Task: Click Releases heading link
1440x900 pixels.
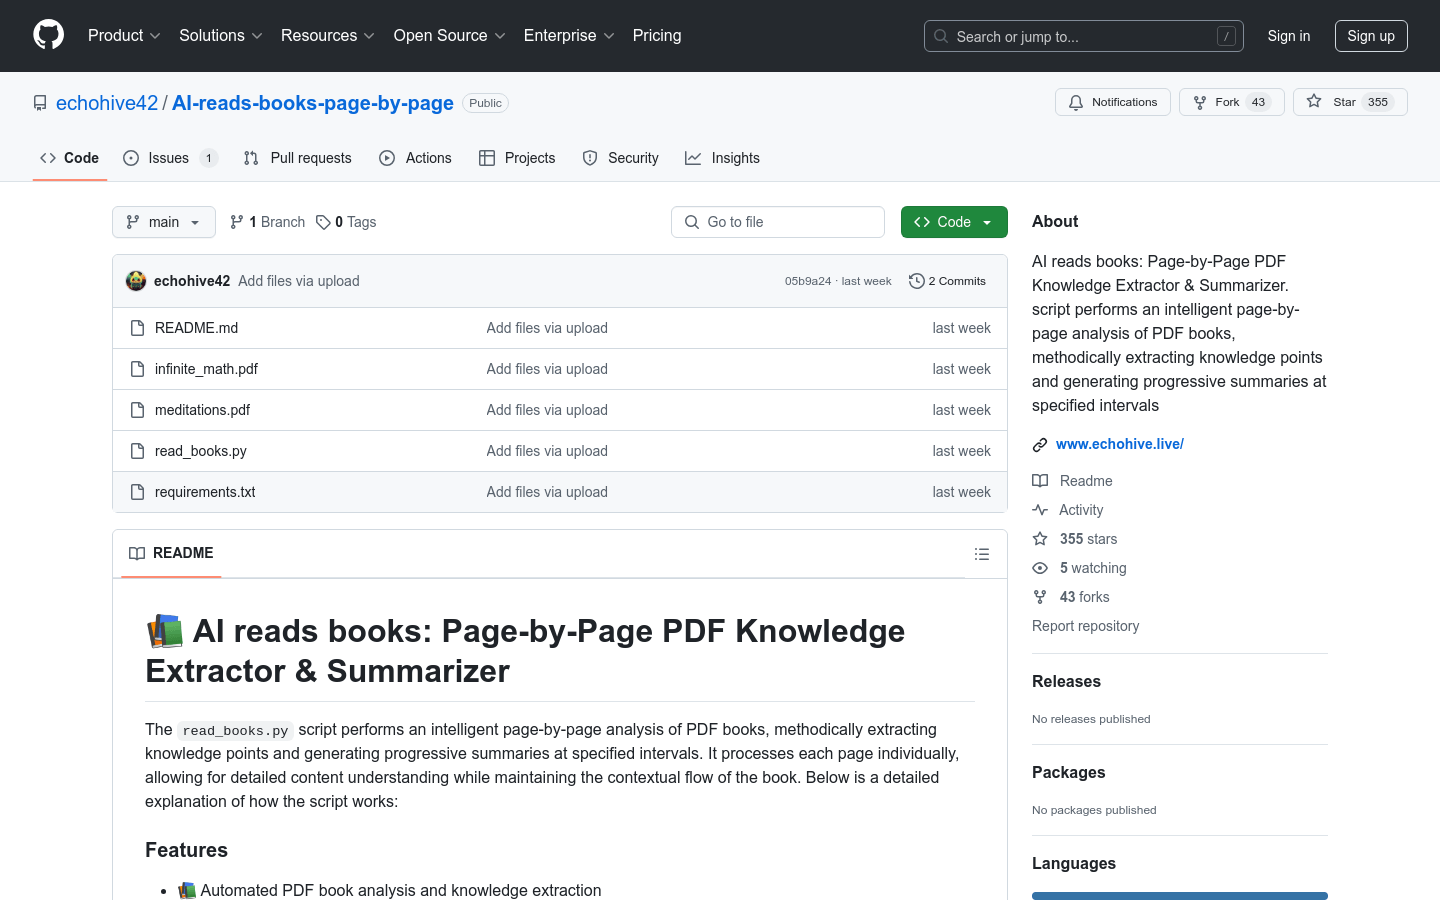Action: (1066, 682)
